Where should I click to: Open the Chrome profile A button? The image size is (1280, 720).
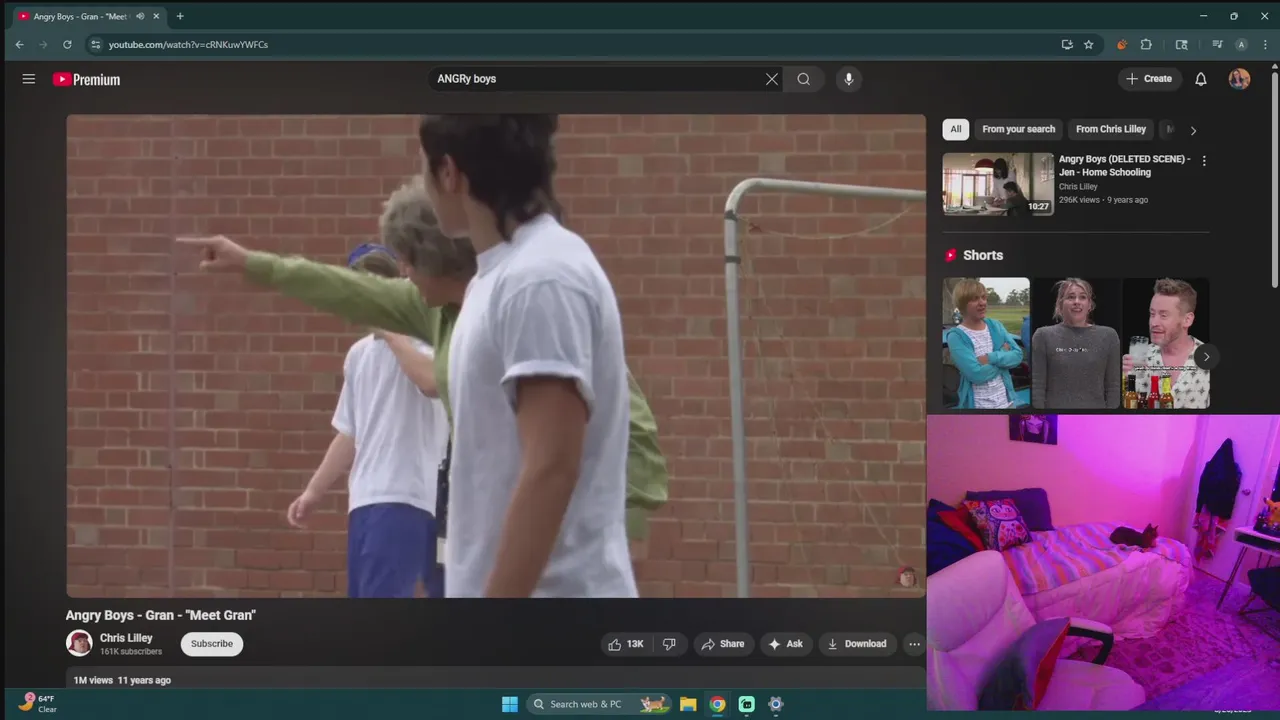1241,44
